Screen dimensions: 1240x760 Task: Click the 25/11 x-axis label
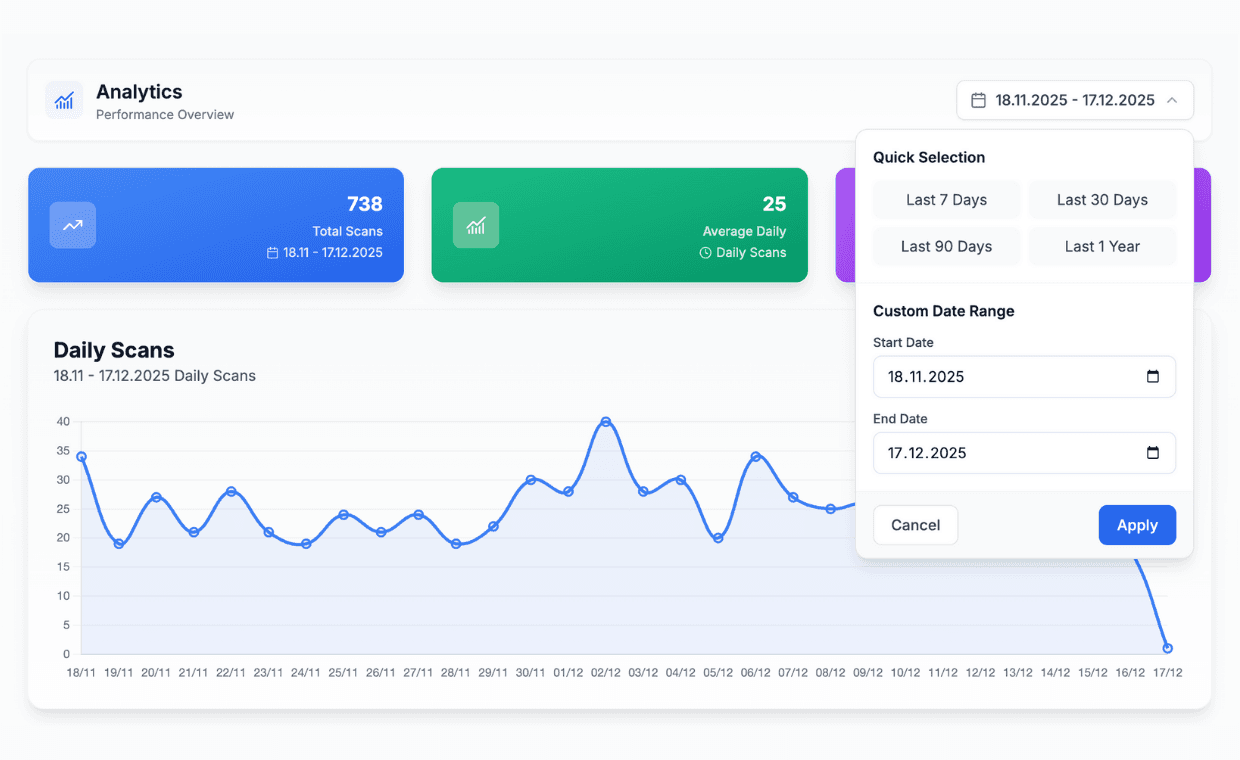click(x=343, y=673)
